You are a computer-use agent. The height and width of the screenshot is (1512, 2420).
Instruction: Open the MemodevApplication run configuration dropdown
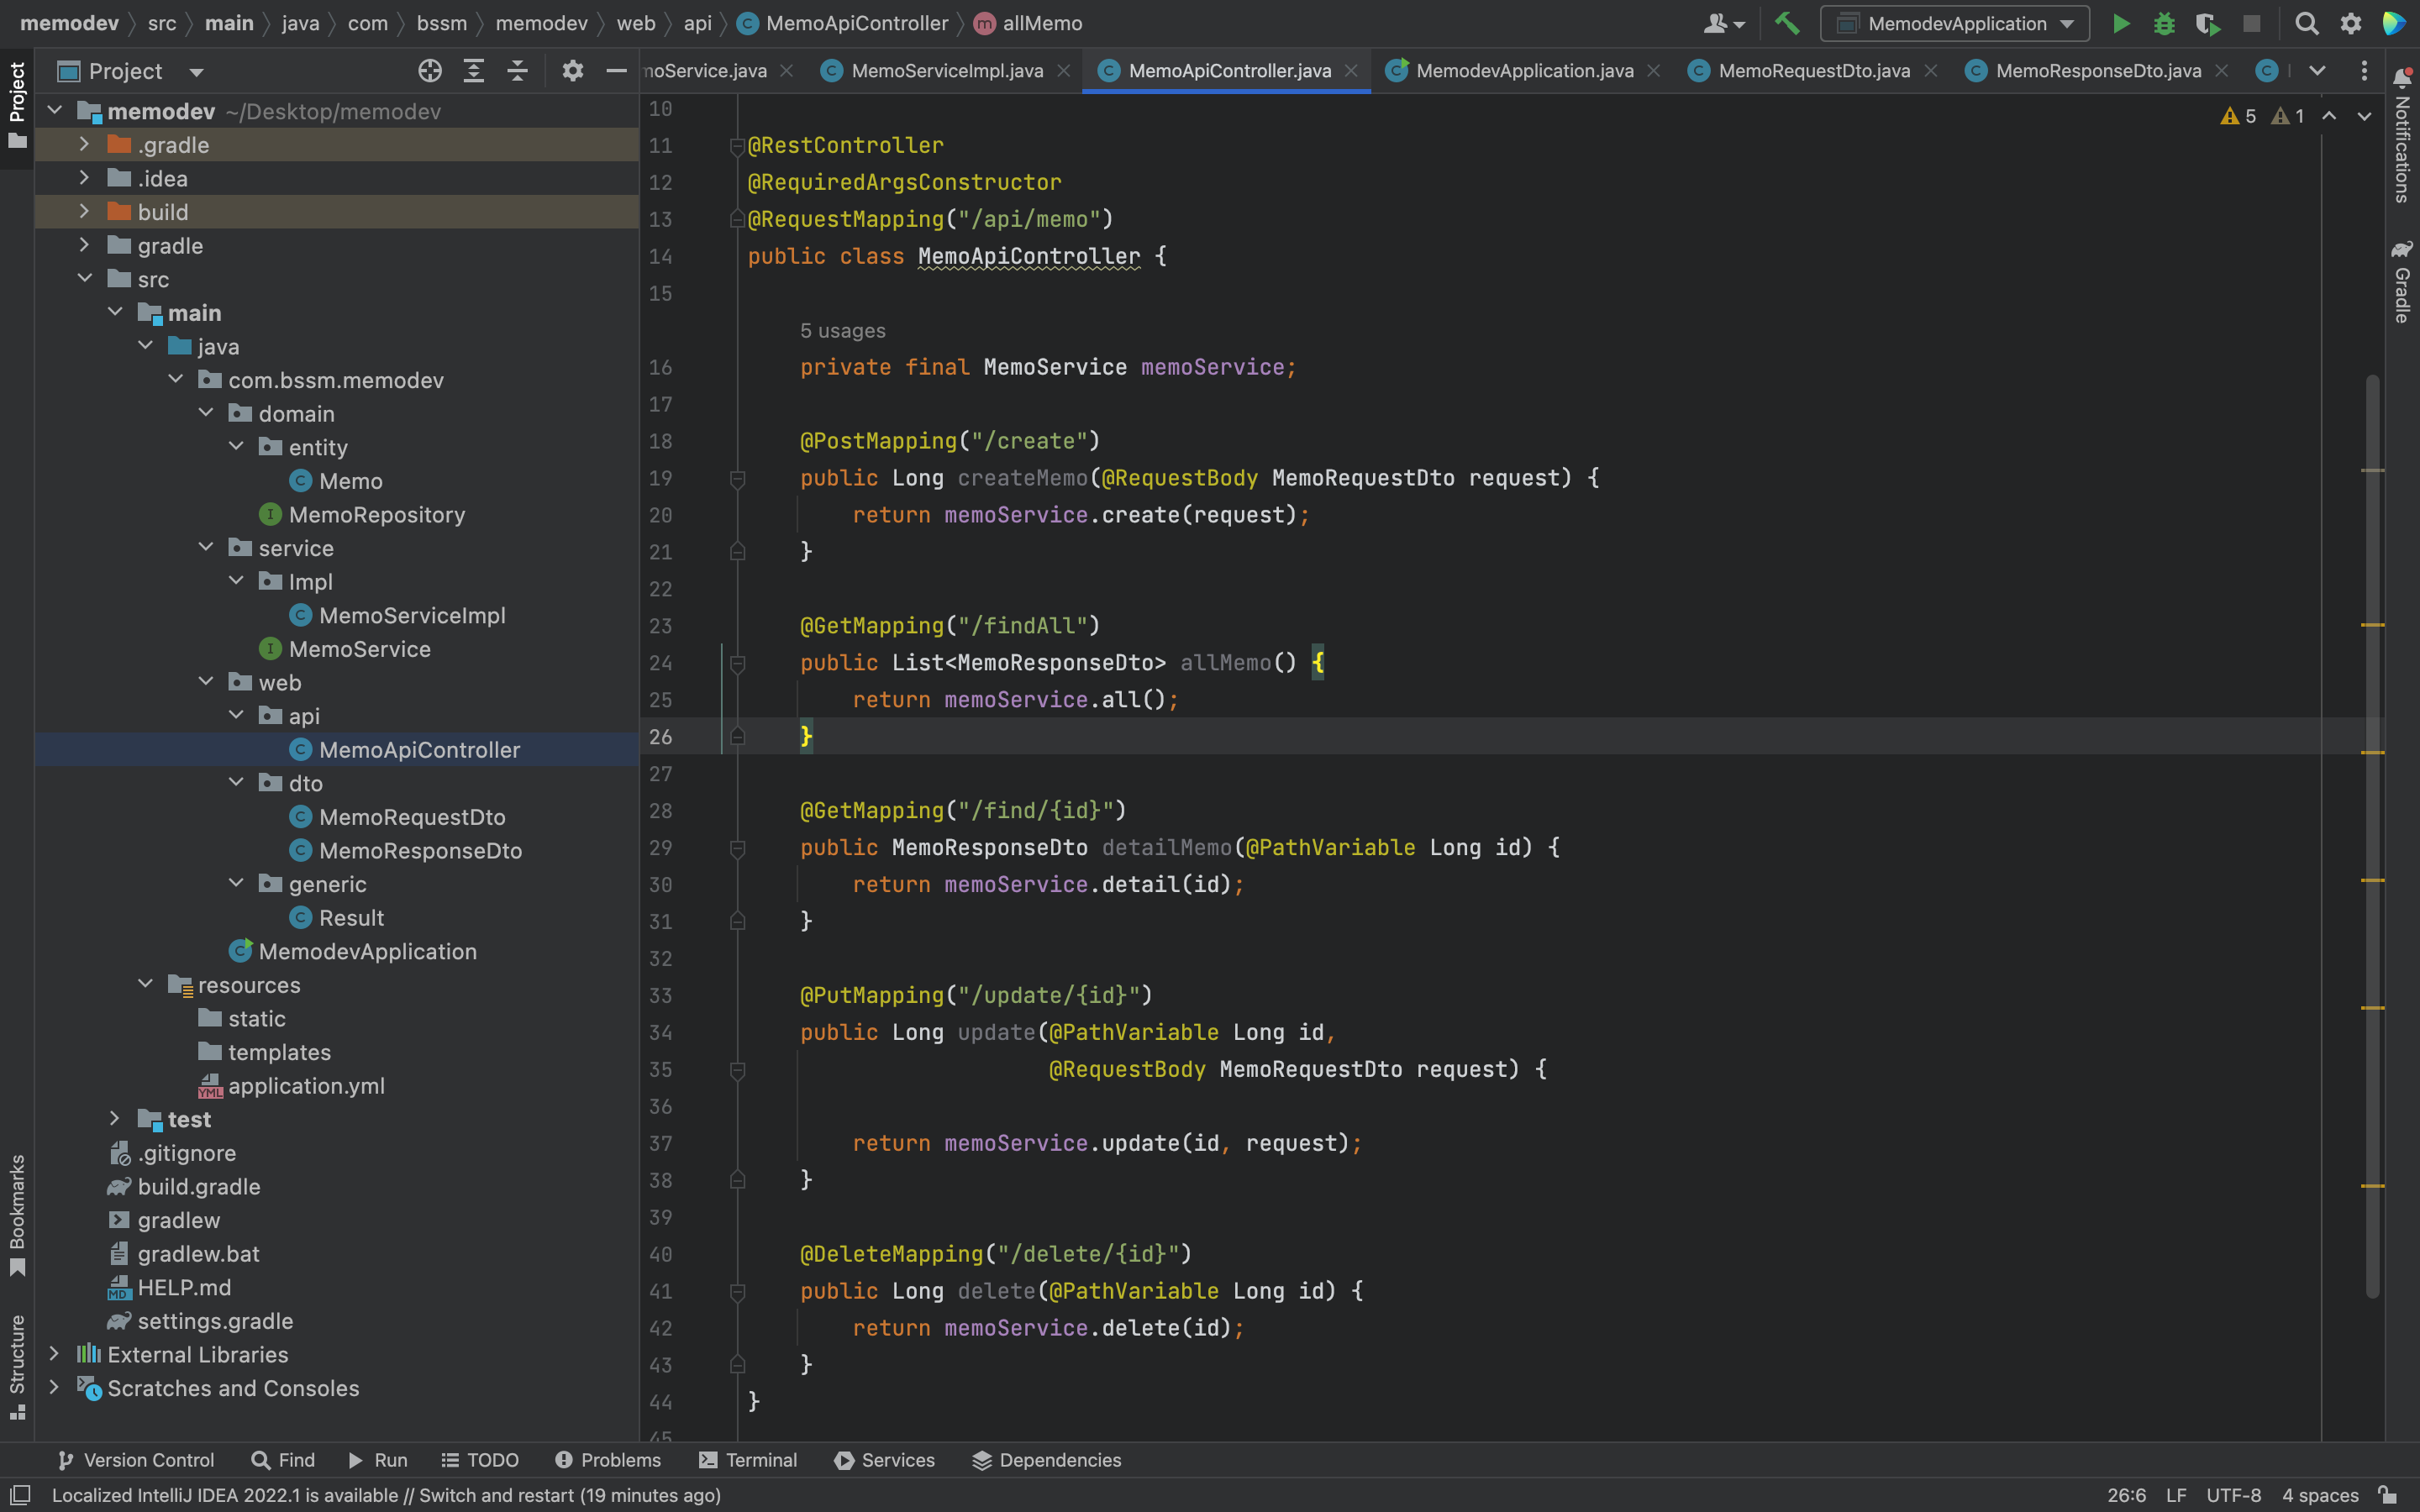click(1955, 24)
